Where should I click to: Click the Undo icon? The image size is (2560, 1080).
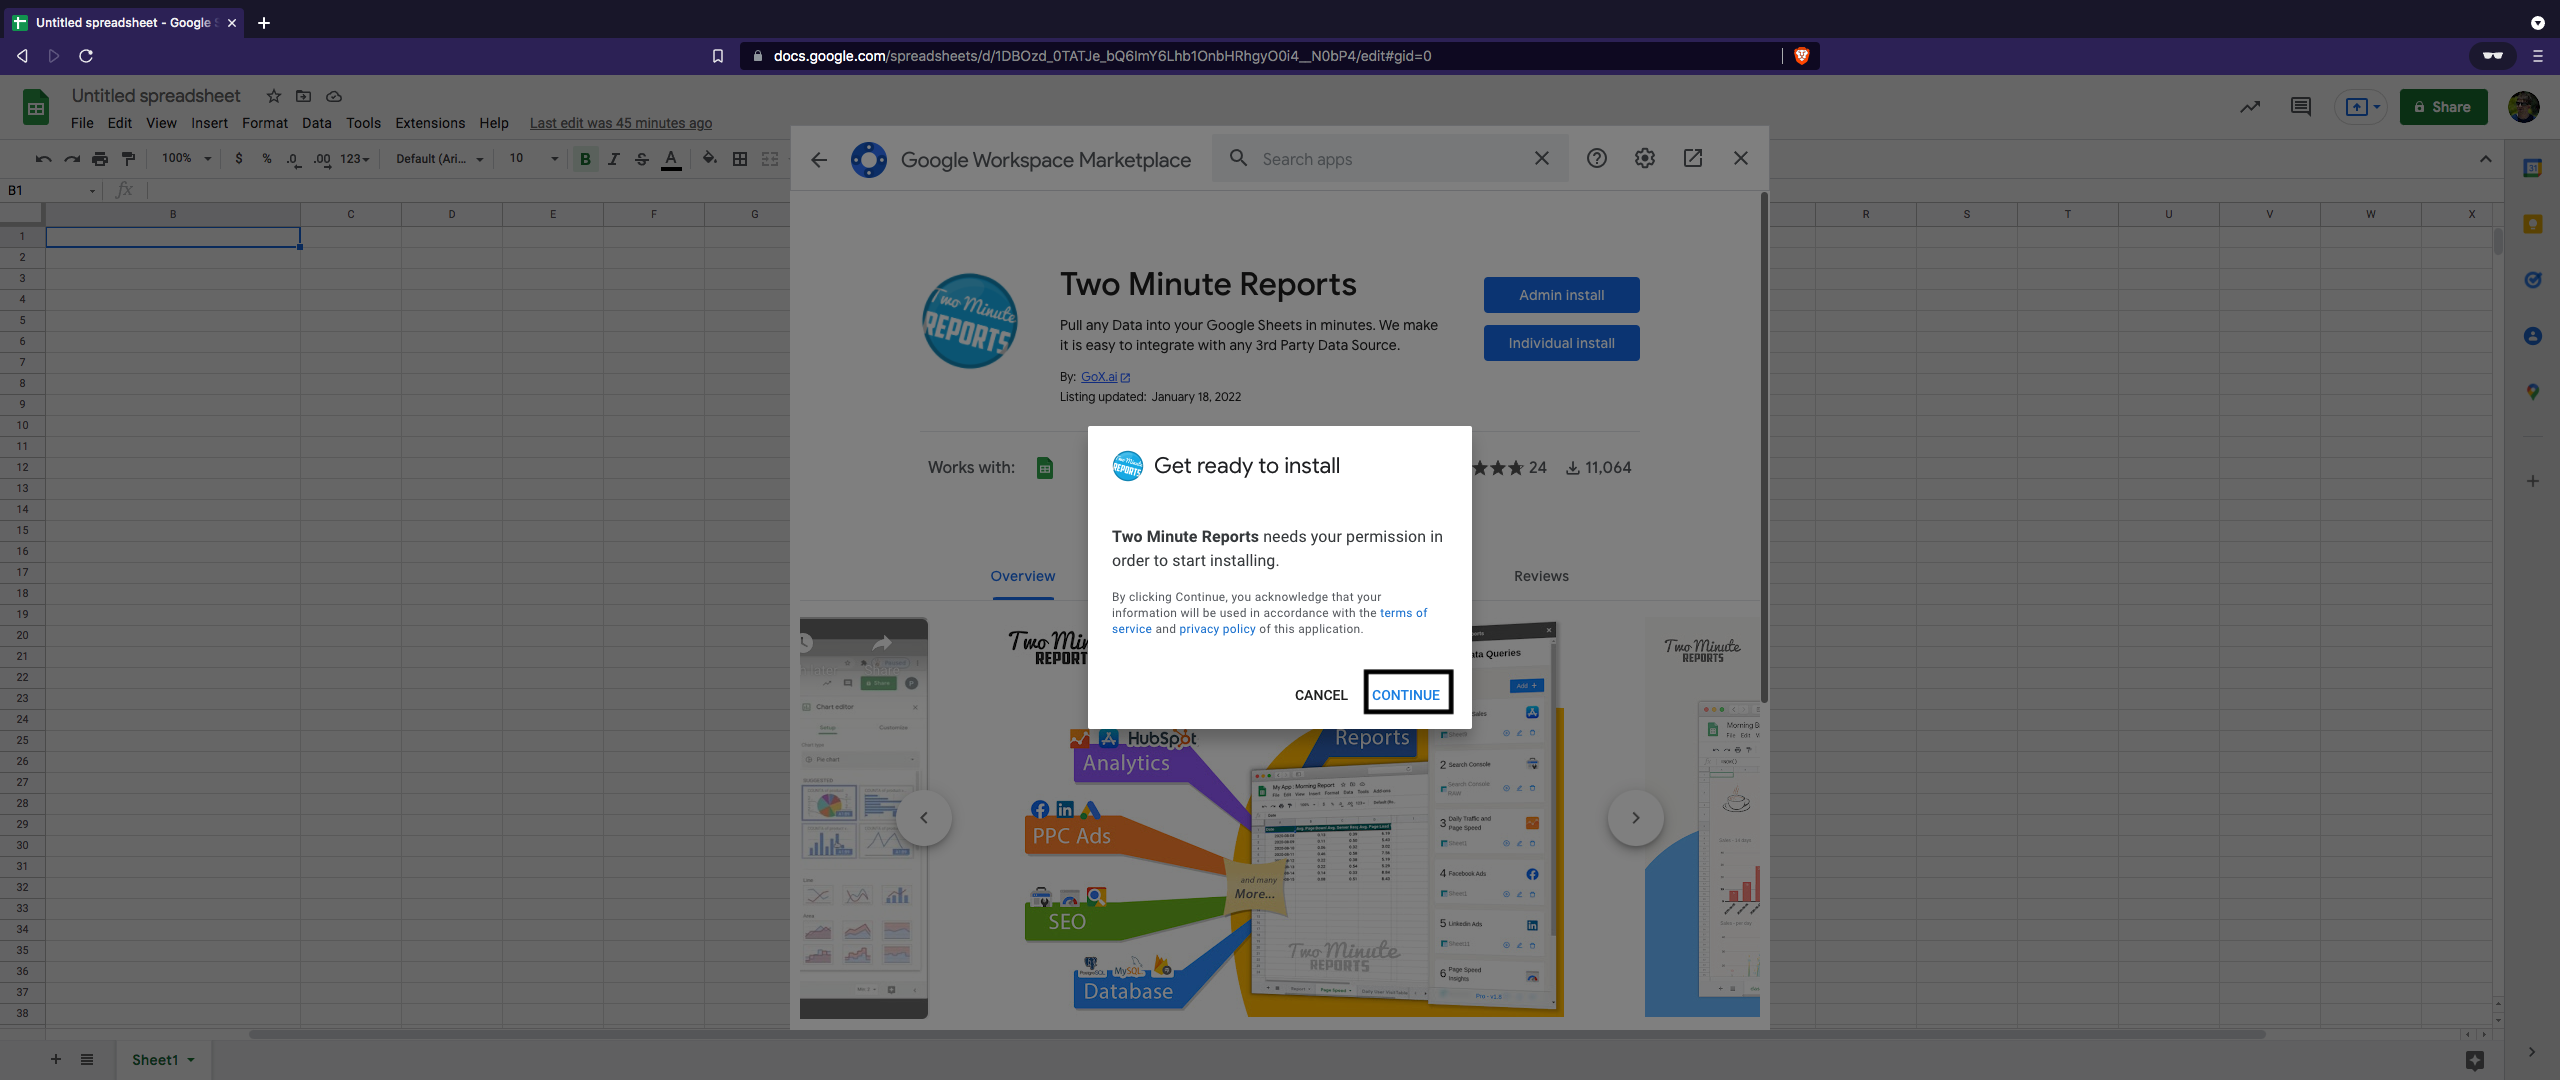point(43,159)
